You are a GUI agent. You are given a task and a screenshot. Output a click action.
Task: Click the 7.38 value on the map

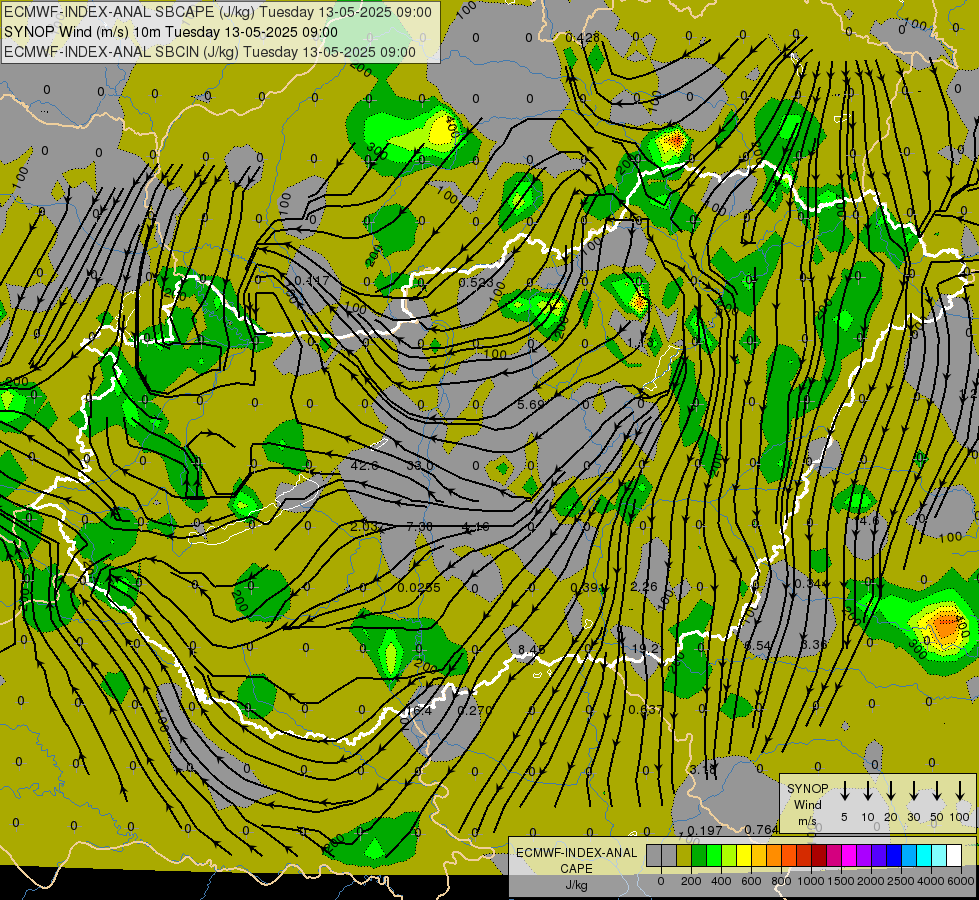pyautogui.click(x=420, y=527)
